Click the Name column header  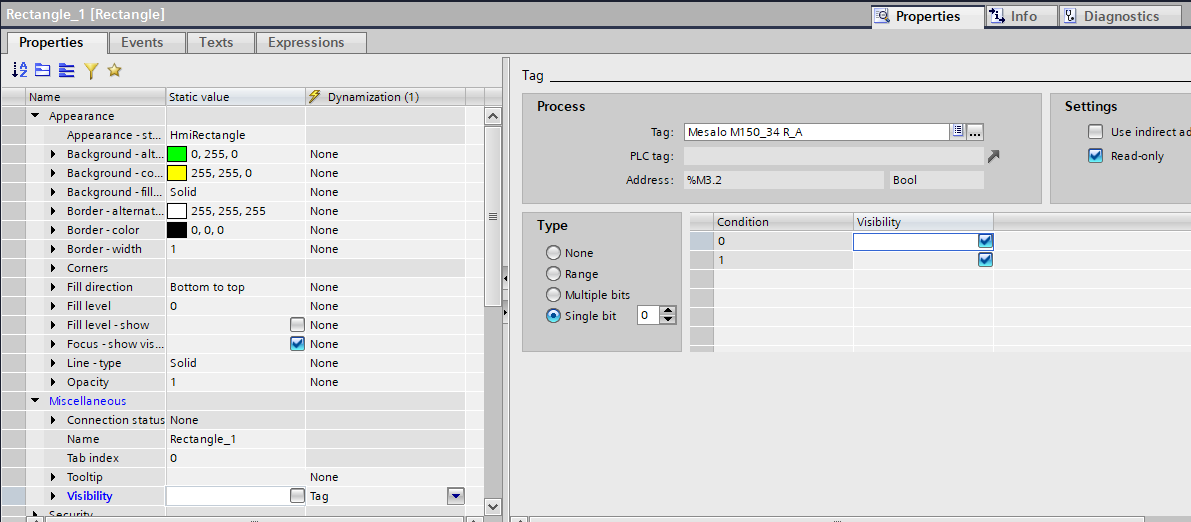coord(96,96)
